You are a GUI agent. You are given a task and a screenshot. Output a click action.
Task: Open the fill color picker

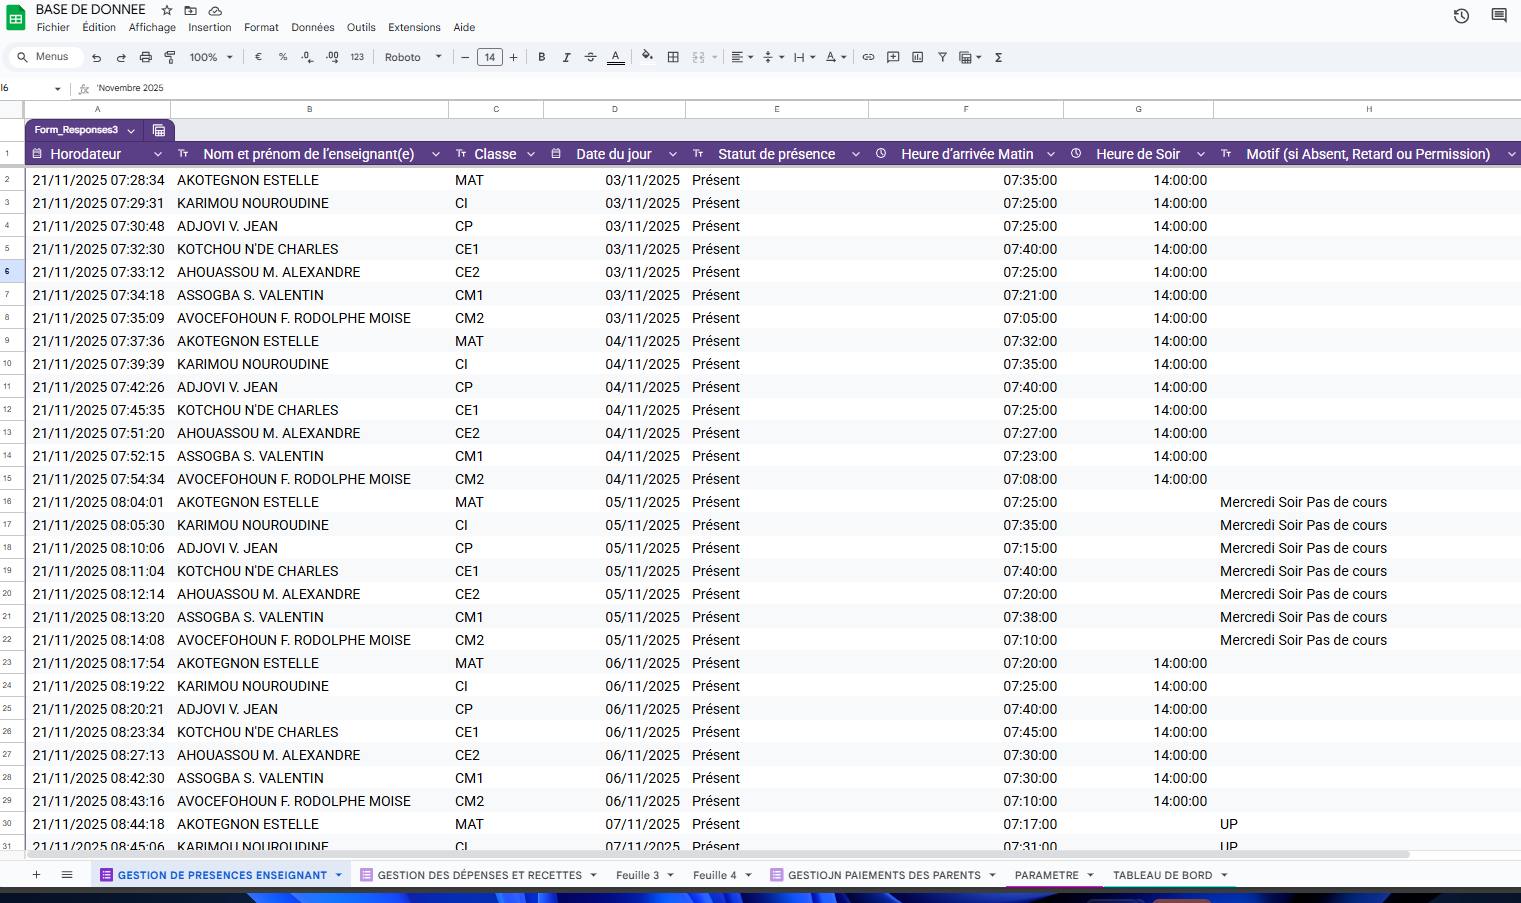click(x=647, y=57)
